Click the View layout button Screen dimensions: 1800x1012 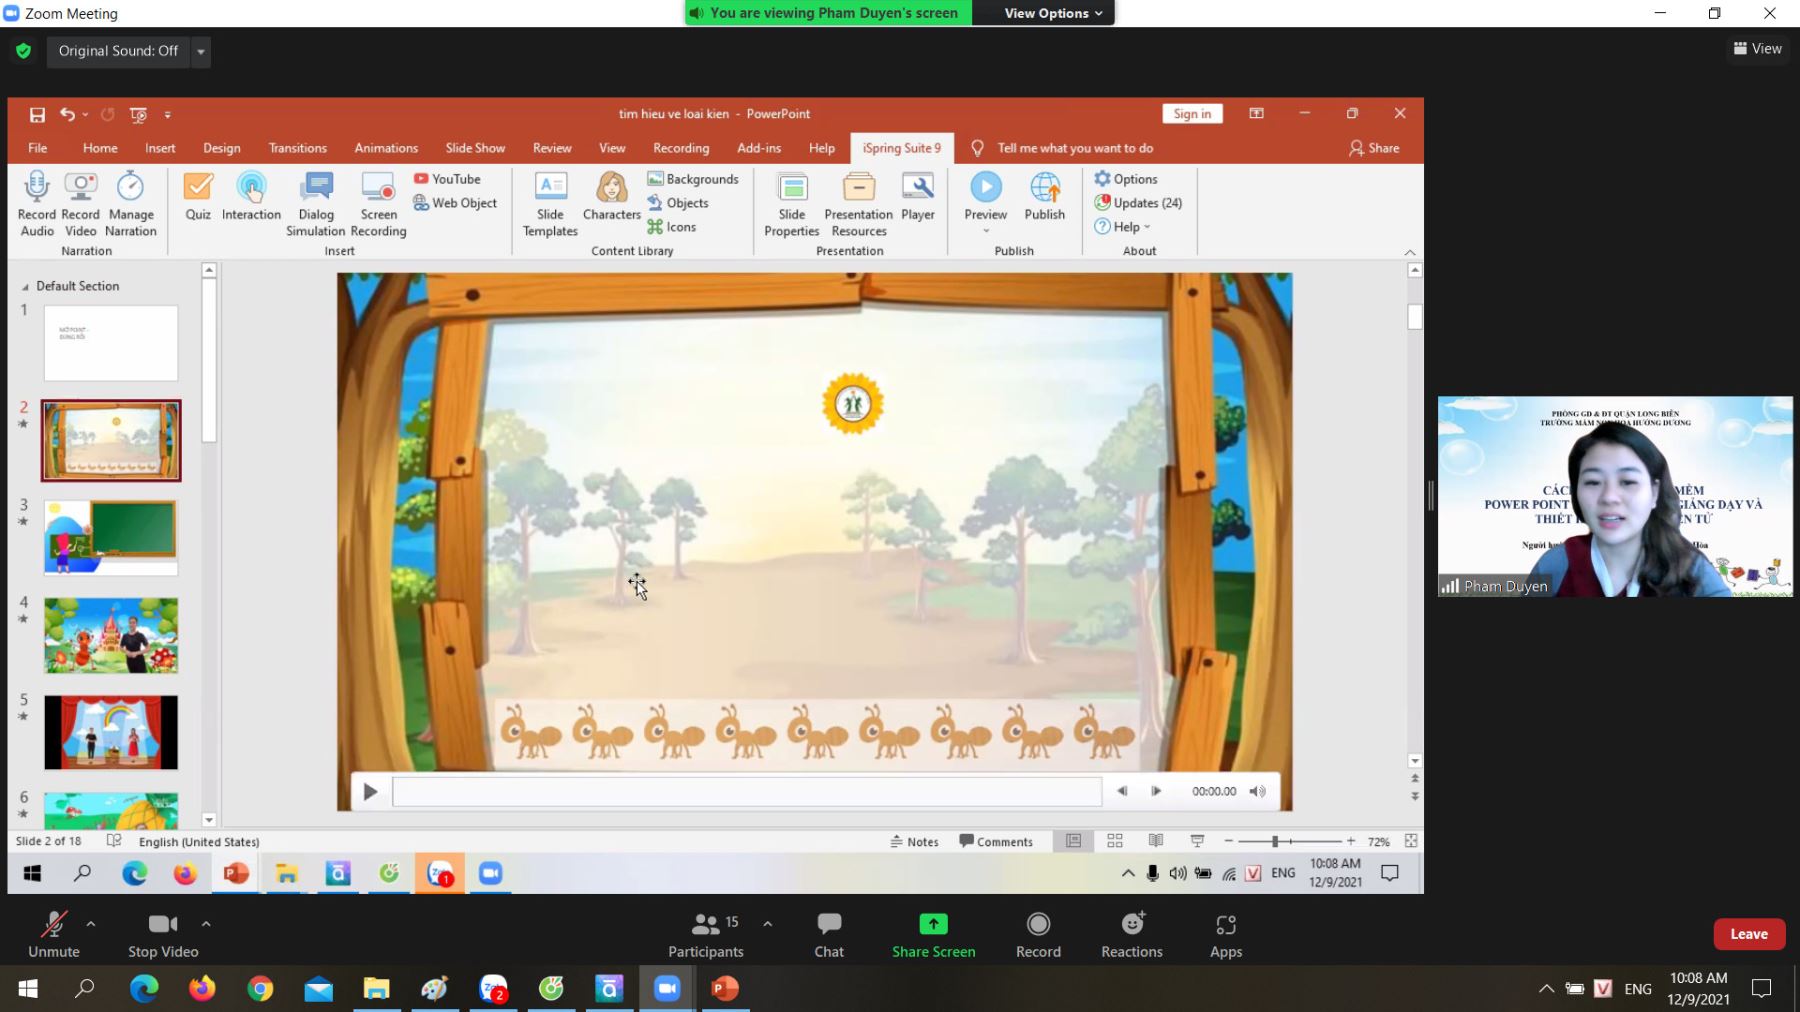[x=1757, y=48]
